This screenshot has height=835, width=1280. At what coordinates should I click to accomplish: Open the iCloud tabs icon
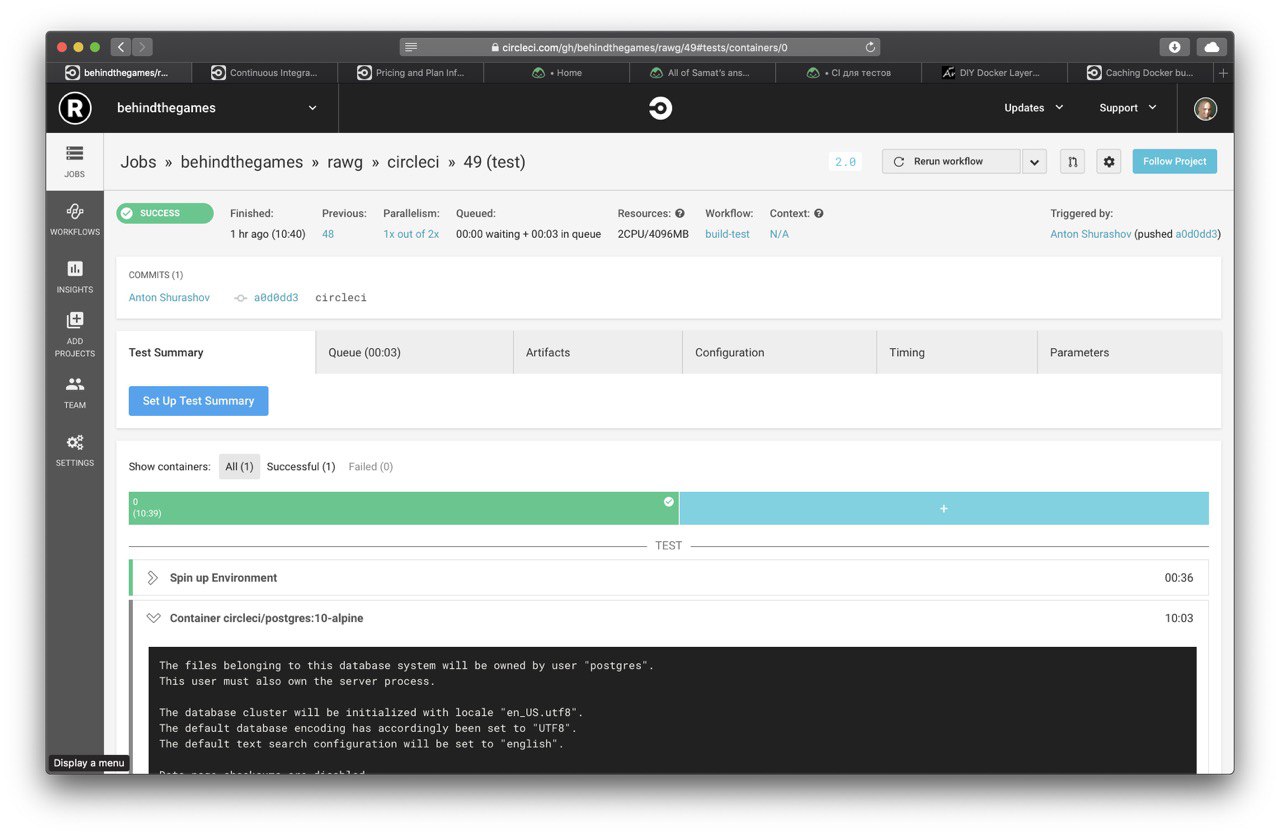coord(1211,47)
